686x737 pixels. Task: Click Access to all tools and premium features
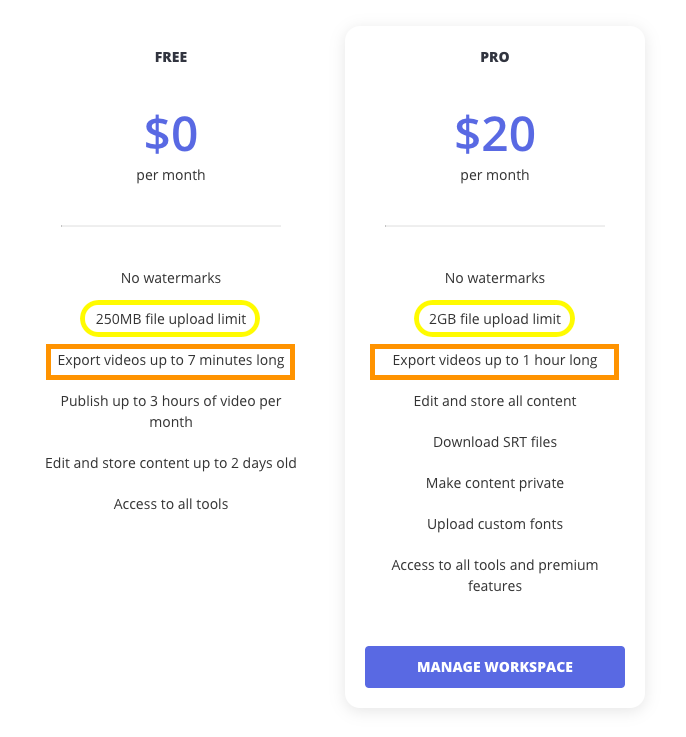(x=494, y=575)
